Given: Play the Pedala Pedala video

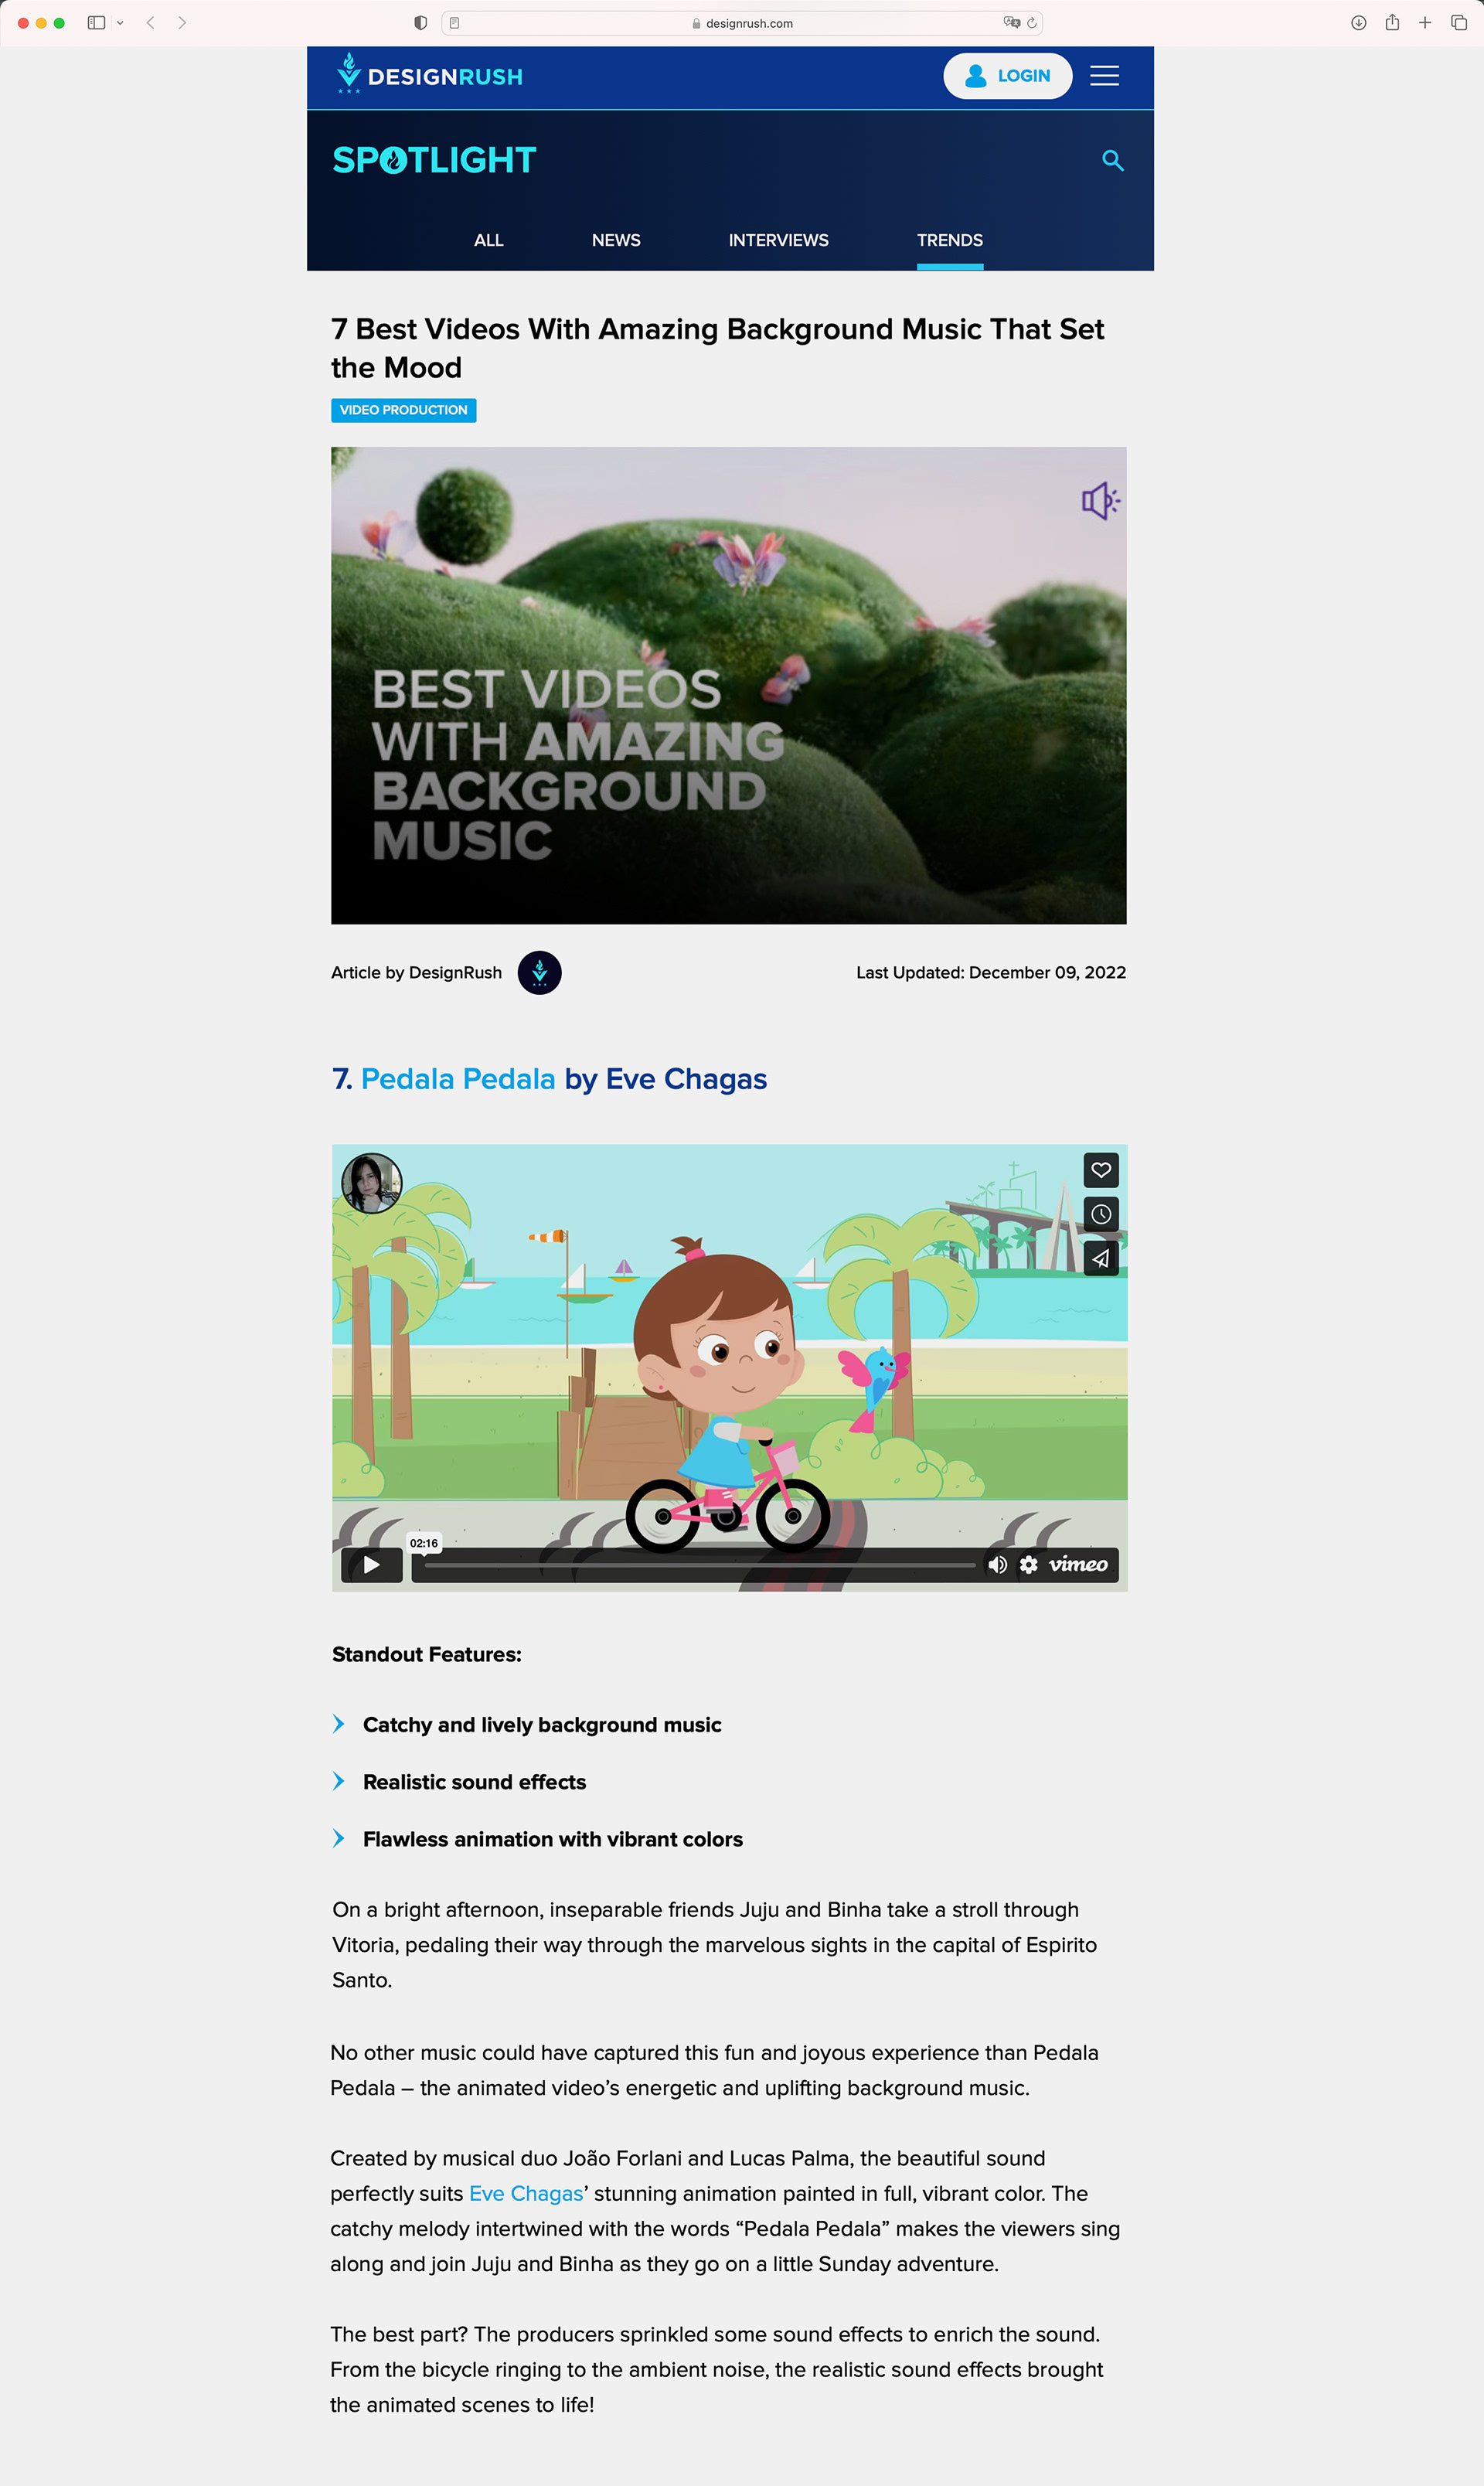Looking at the screenshot, I should pyautogui.click(x=371, y=1565).
